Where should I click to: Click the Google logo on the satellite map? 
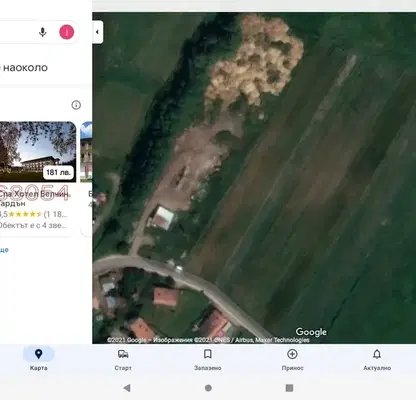coord(311,332)
